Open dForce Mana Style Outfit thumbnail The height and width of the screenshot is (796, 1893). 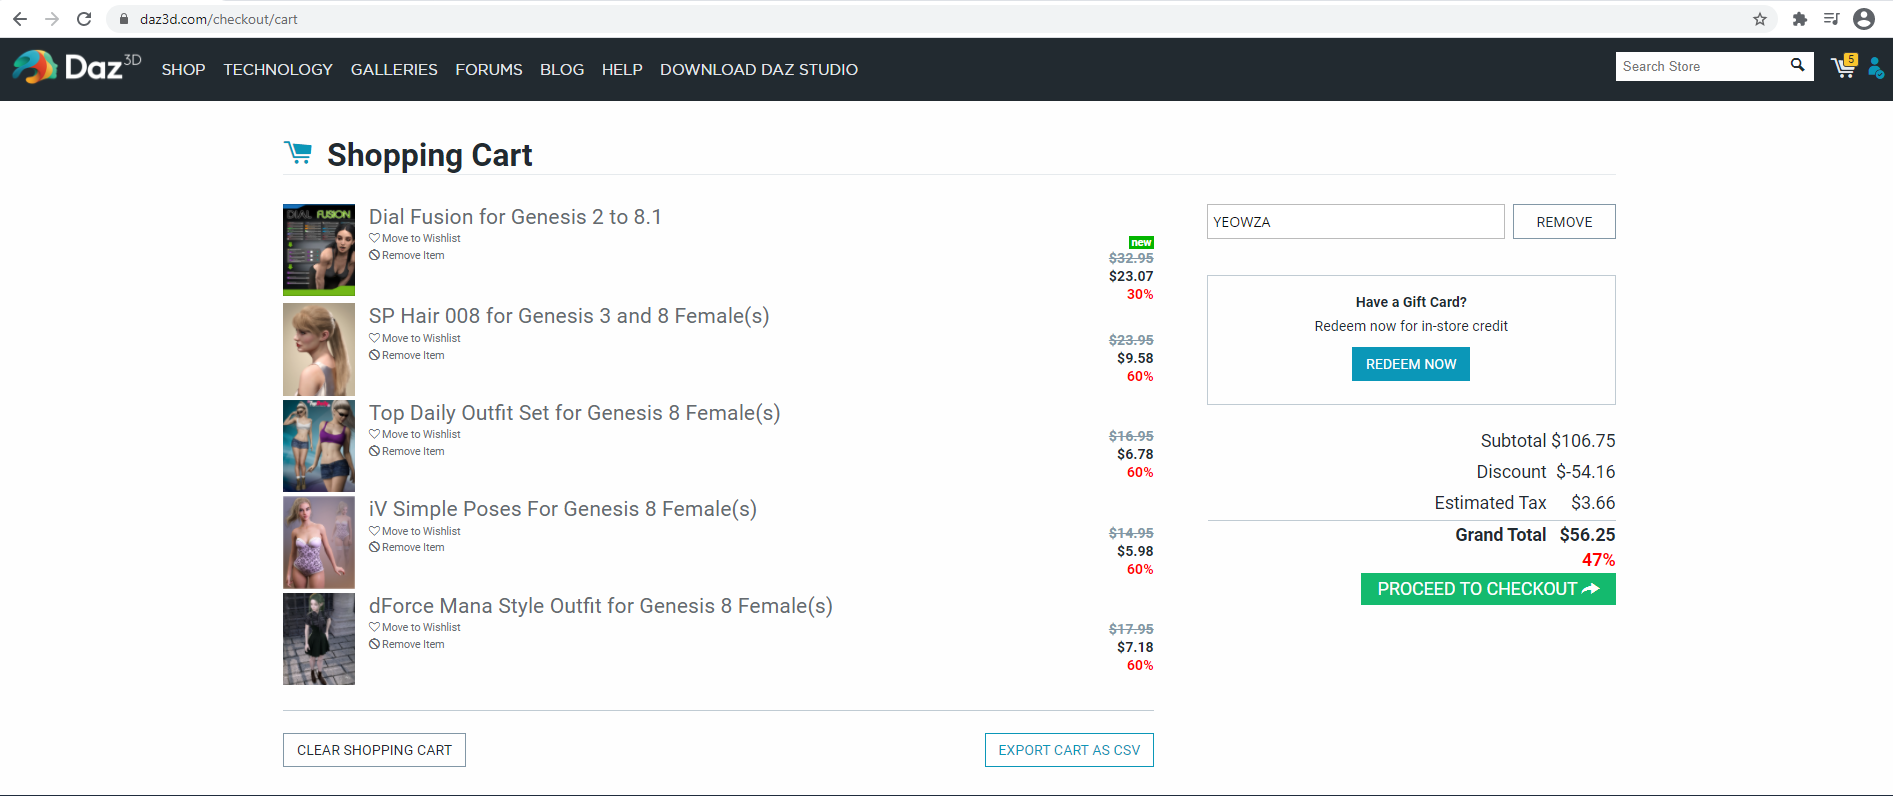319,639
